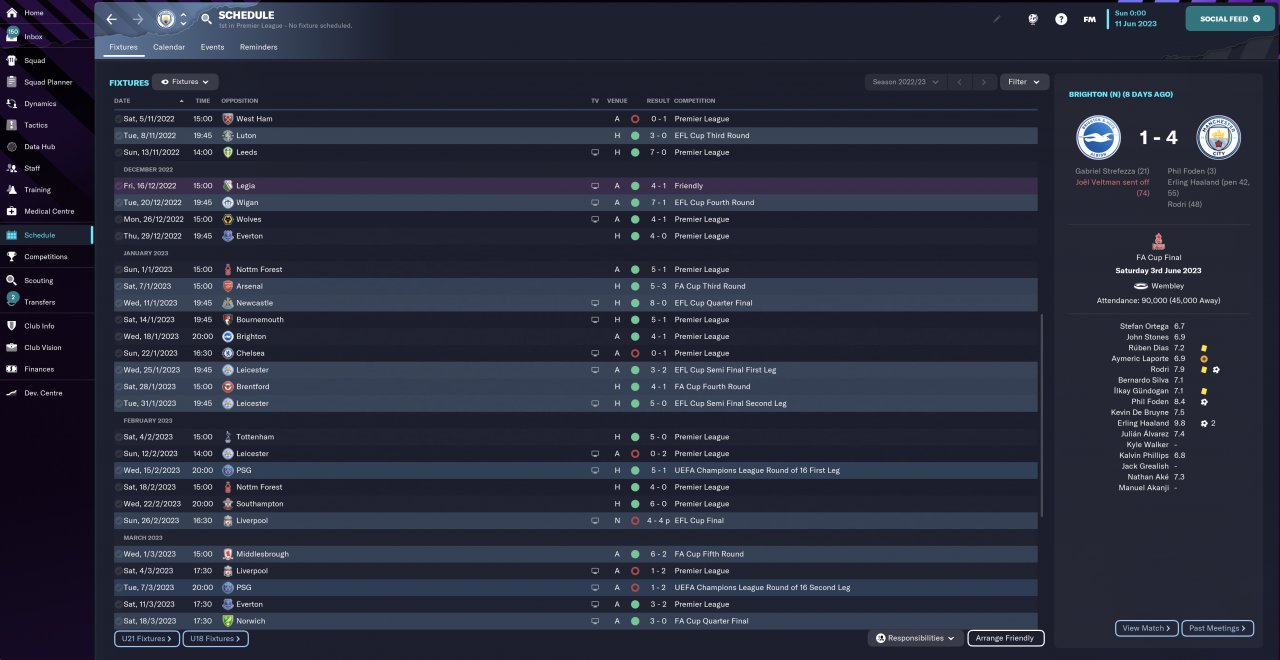Open Dev. Centre

point(43,393)
